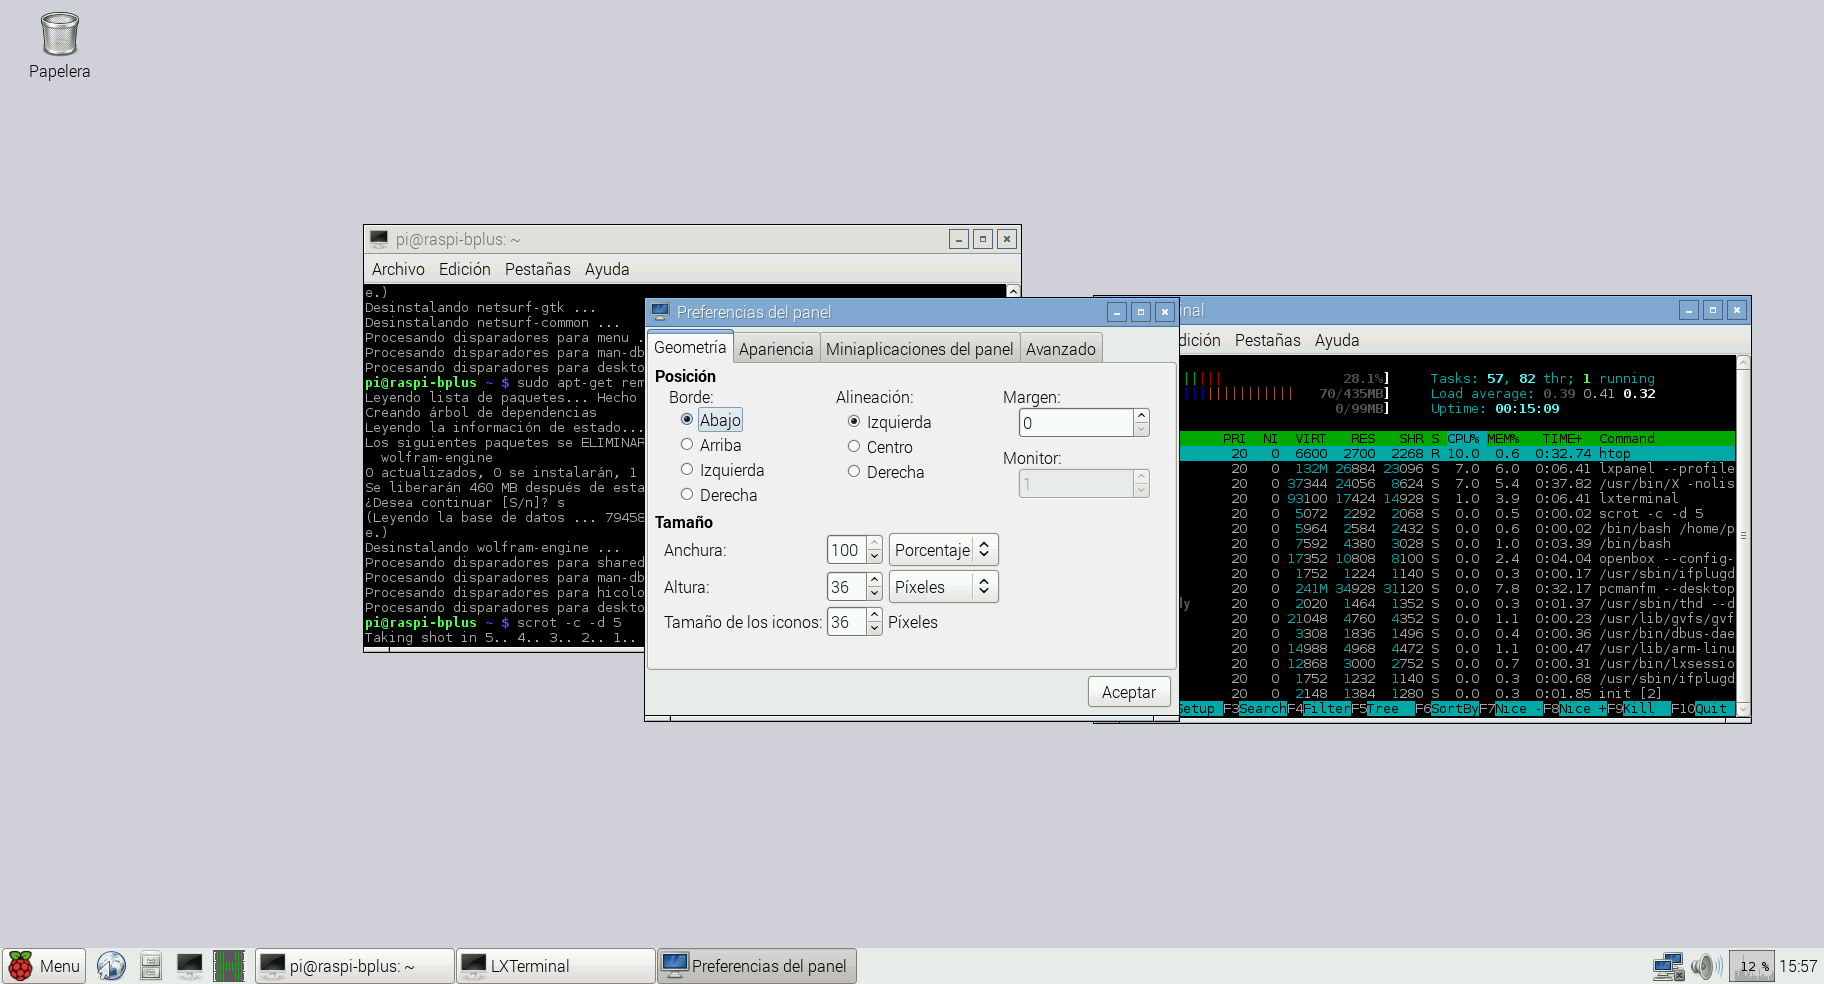
Task: Increase the Margen spinner value
Action: [1141, 416]
